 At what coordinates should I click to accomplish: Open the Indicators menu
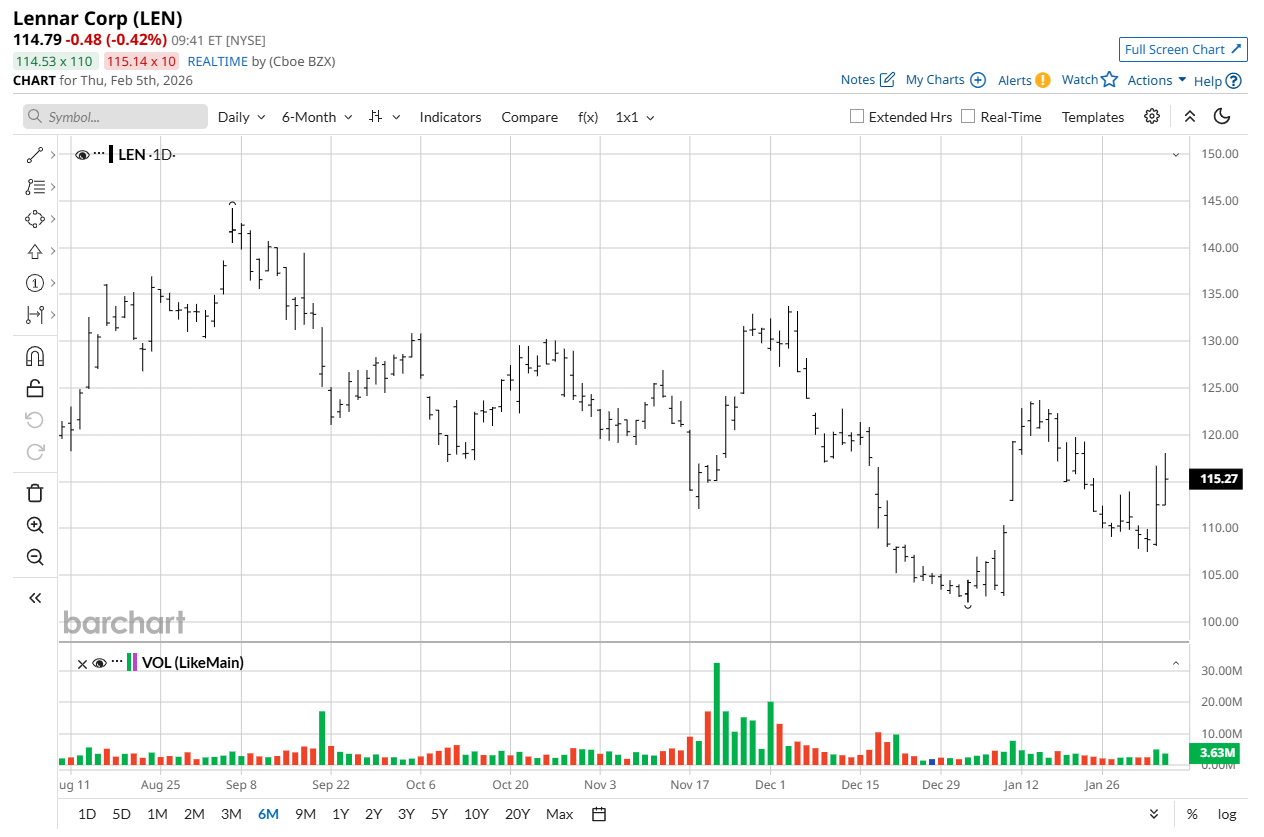[450, 117]
